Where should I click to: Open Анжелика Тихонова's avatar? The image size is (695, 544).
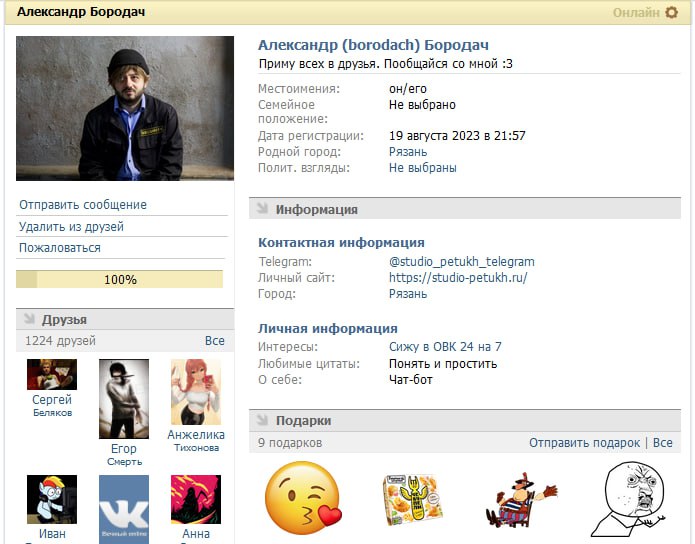pyautogui.click(x=196, y=392)
